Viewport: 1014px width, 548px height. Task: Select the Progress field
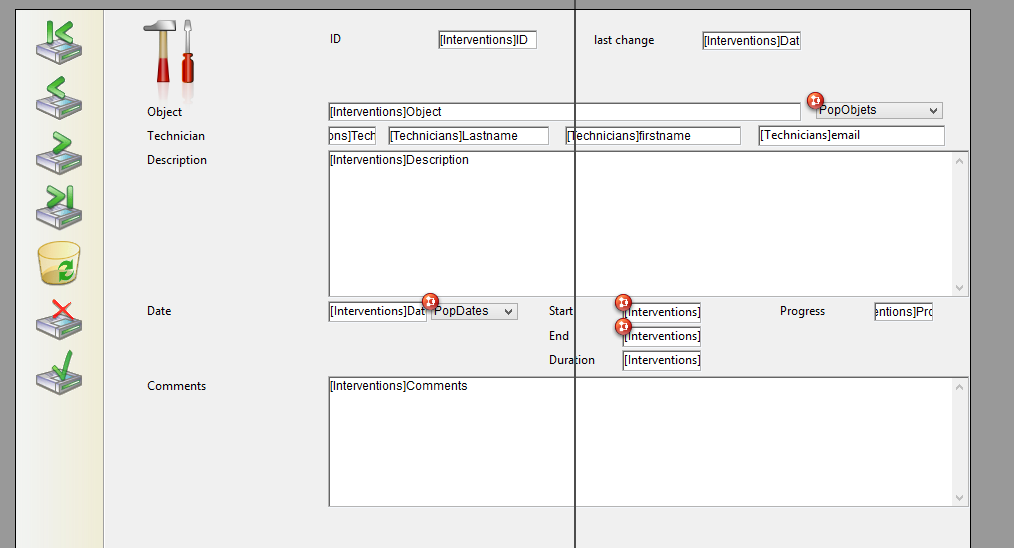coord(903,312)
